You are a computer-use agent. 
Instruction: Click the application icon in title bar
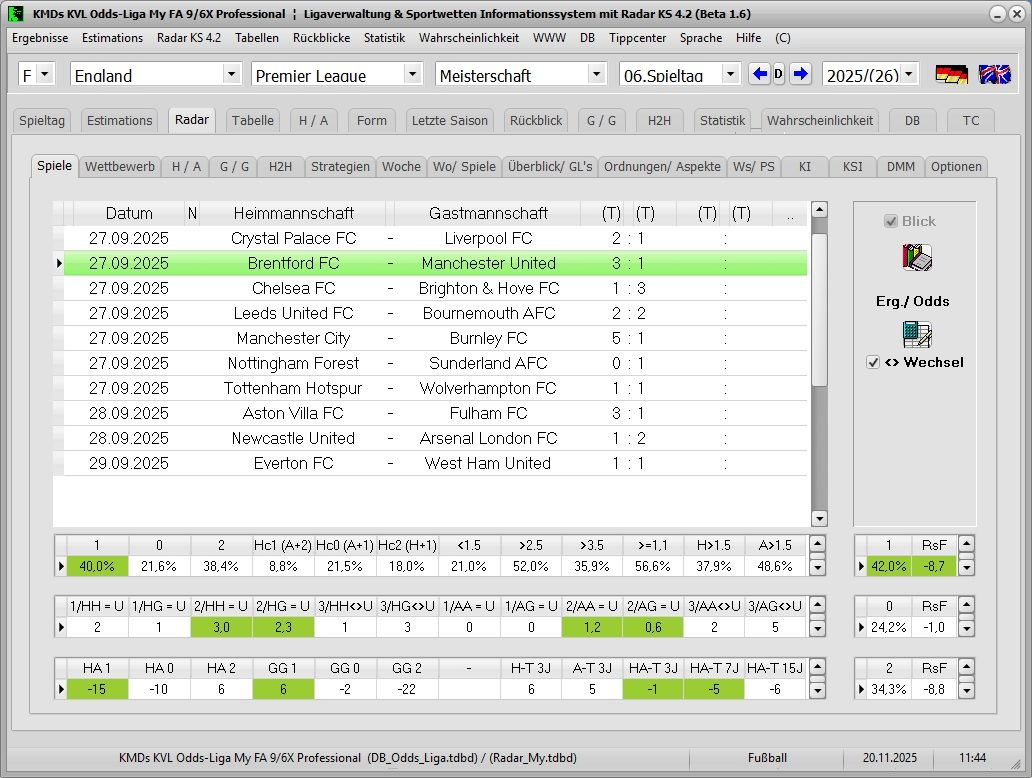tap(16, 14)
